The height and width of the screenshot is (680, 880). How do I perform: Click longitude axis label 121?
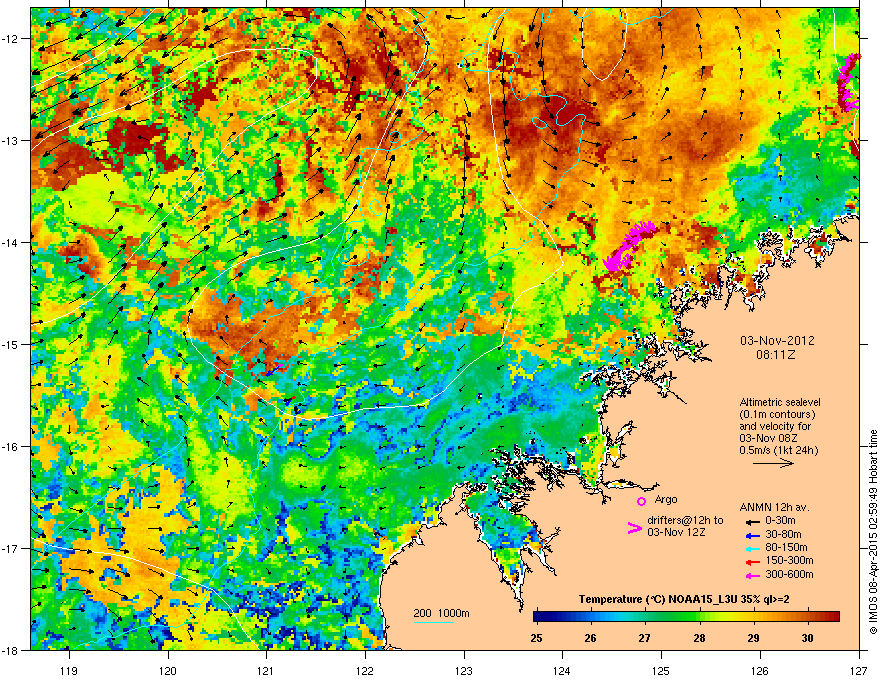267,670
